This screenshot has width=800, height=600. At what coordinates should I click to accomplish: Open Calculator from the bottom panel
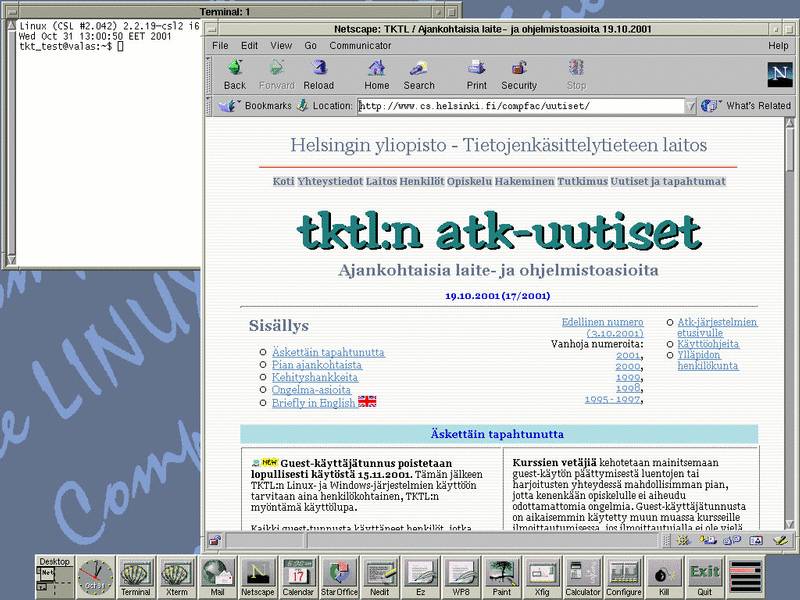[583, 577]
